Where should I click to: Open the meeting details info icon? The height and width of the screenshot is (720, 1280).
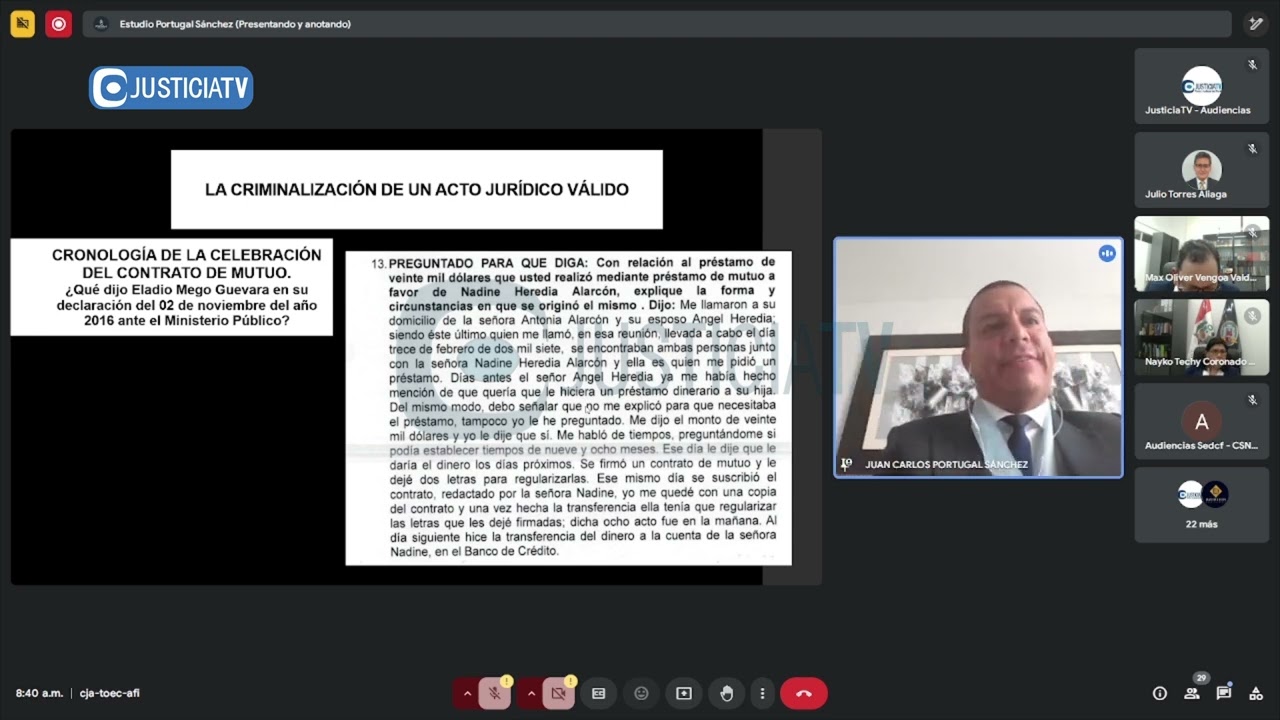tap(1160, 693)
